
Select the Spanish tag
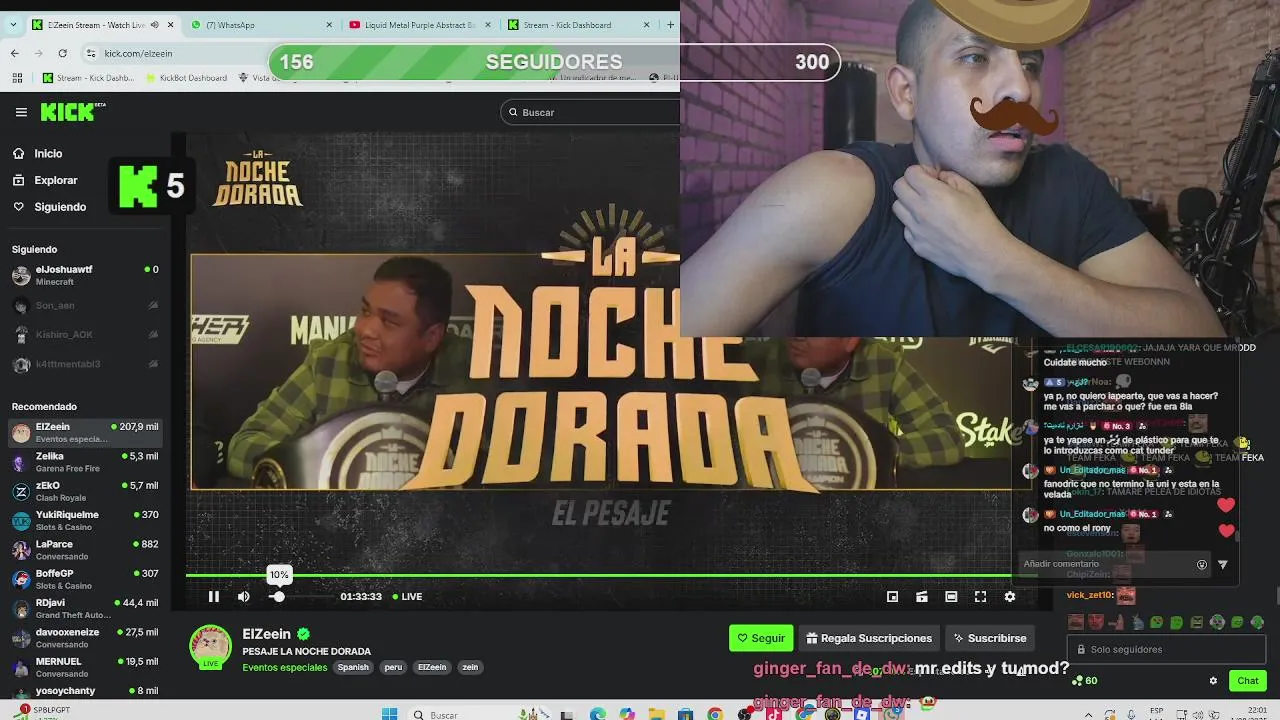(x=353, y=667)
